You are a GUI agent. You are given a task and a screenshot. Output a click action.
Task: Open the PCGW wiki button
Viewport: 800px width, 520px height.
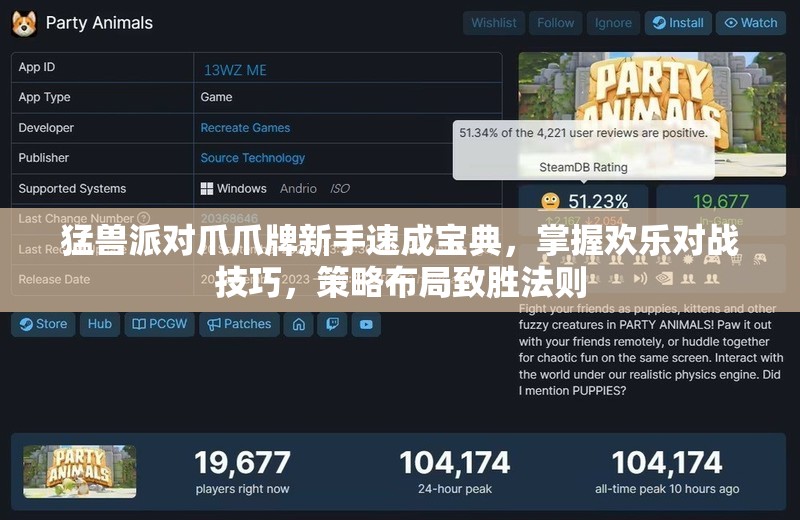pos(159,324)
